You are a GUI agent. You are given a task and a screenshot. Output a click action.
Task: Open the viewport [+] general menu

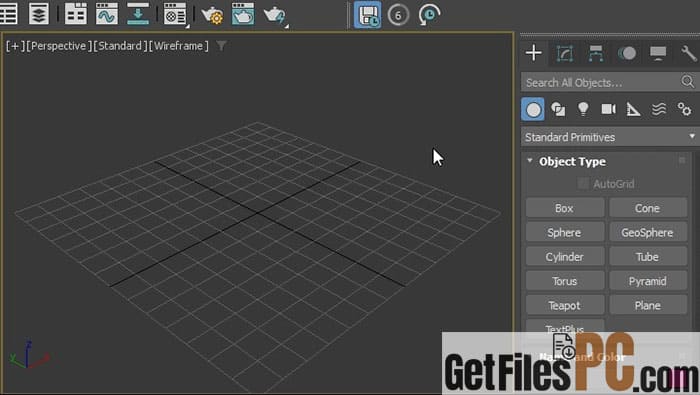[x=15, y=46]
